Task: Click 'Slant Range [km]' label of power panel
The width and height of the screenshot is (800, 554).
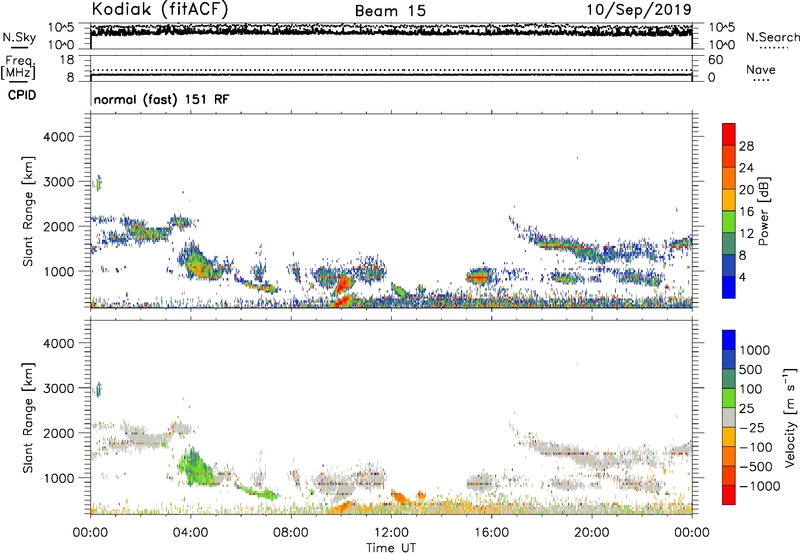Action: (x=28, y=211)
